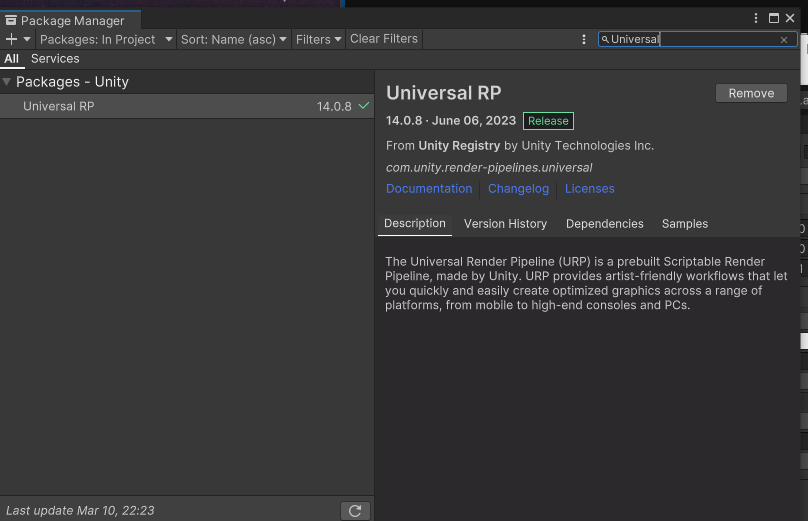Click the magnifier search icon
Screen dimensions: 808x521
[x=605, y=40]
